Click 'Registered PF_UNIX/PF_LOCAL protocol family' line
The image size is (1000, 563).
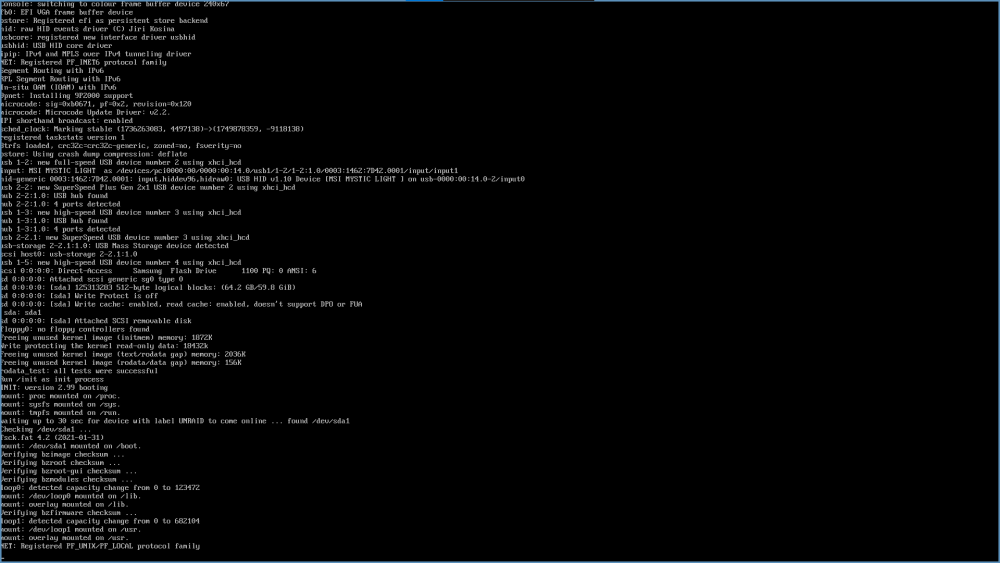(100, 546)
